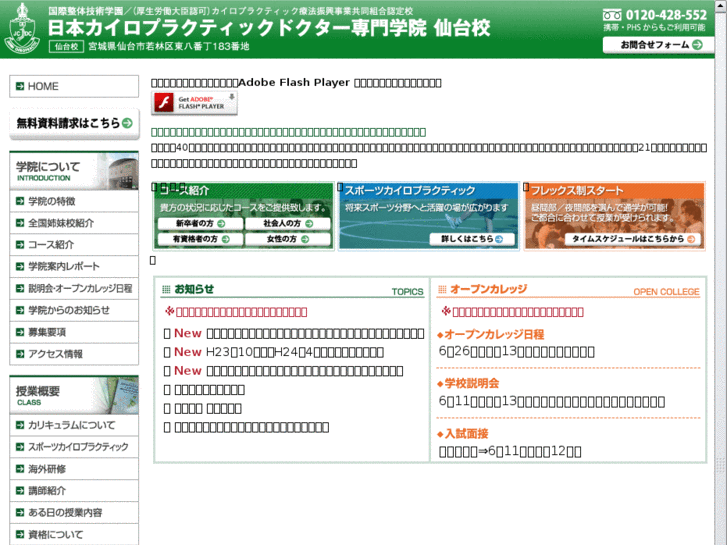Click the 学校説明会 heading
This screenshot has height=545, width=727.
pos(472,384)
